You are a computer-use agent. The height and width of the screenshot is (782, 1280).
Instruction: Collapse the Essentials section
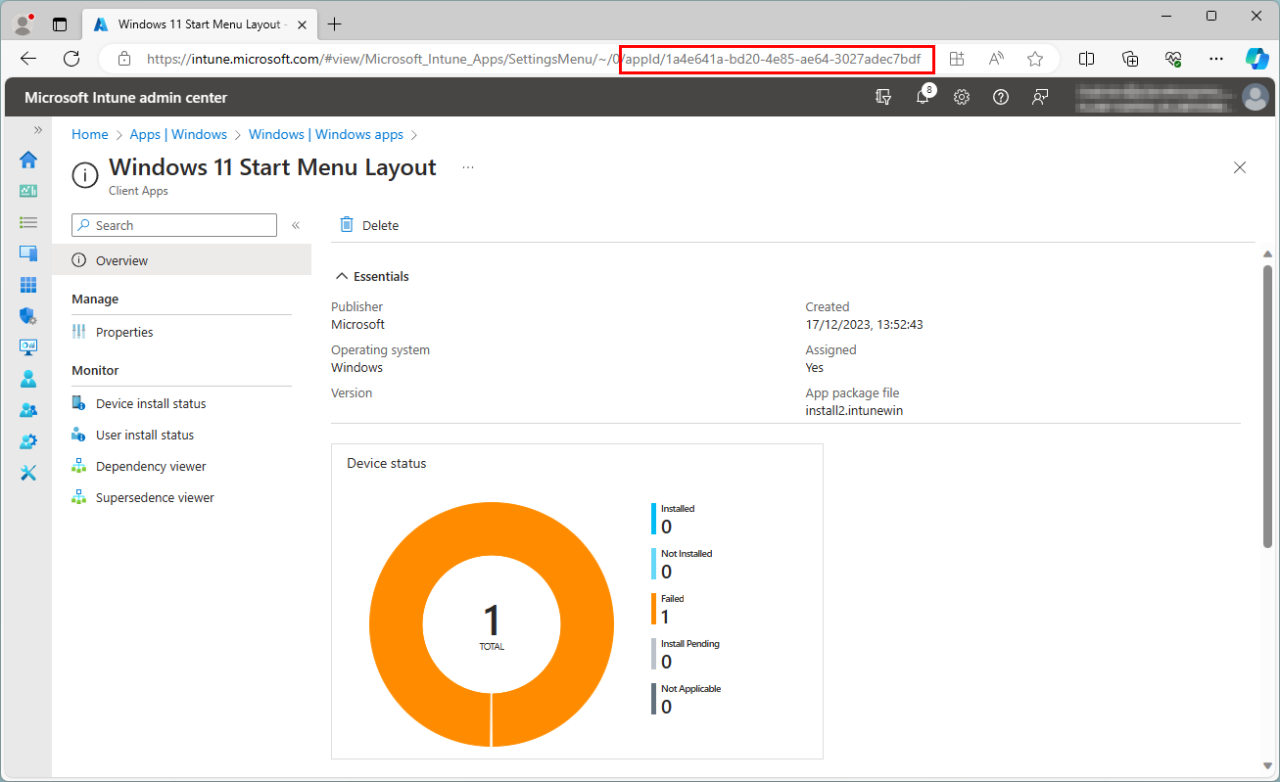pos(342,277)
